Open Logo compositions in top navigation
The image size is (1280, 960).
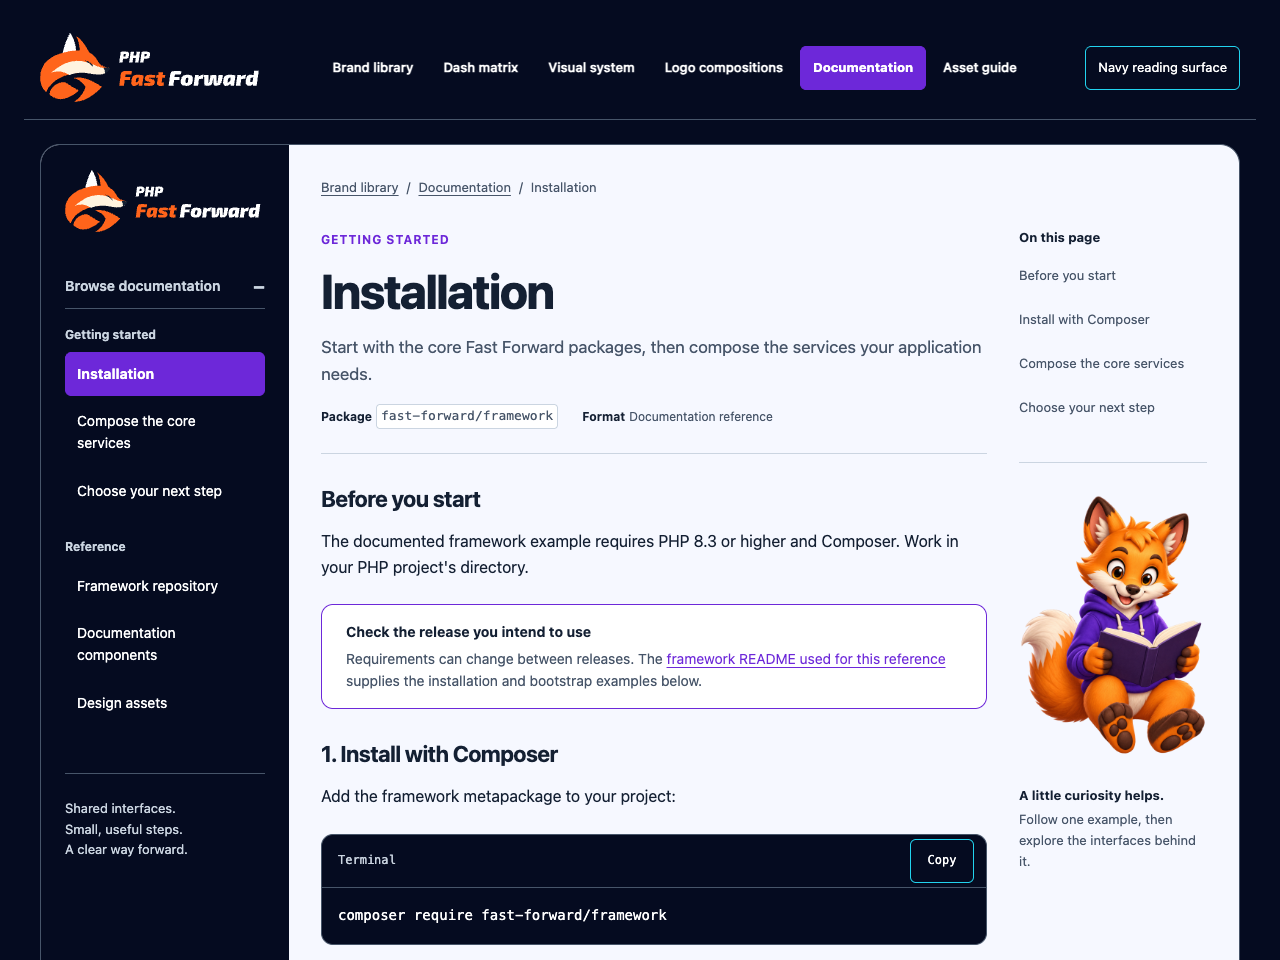[x=724, y=68]
